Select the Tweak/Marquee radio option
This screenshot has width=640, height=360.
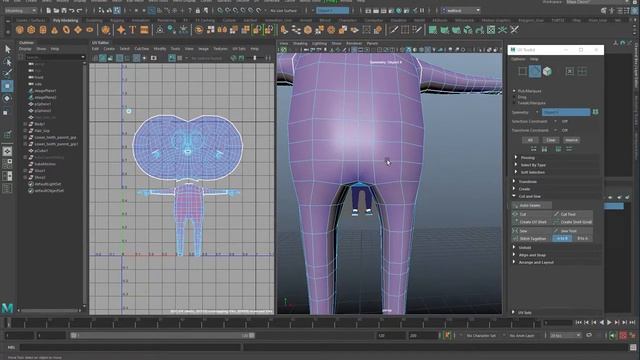514,103
